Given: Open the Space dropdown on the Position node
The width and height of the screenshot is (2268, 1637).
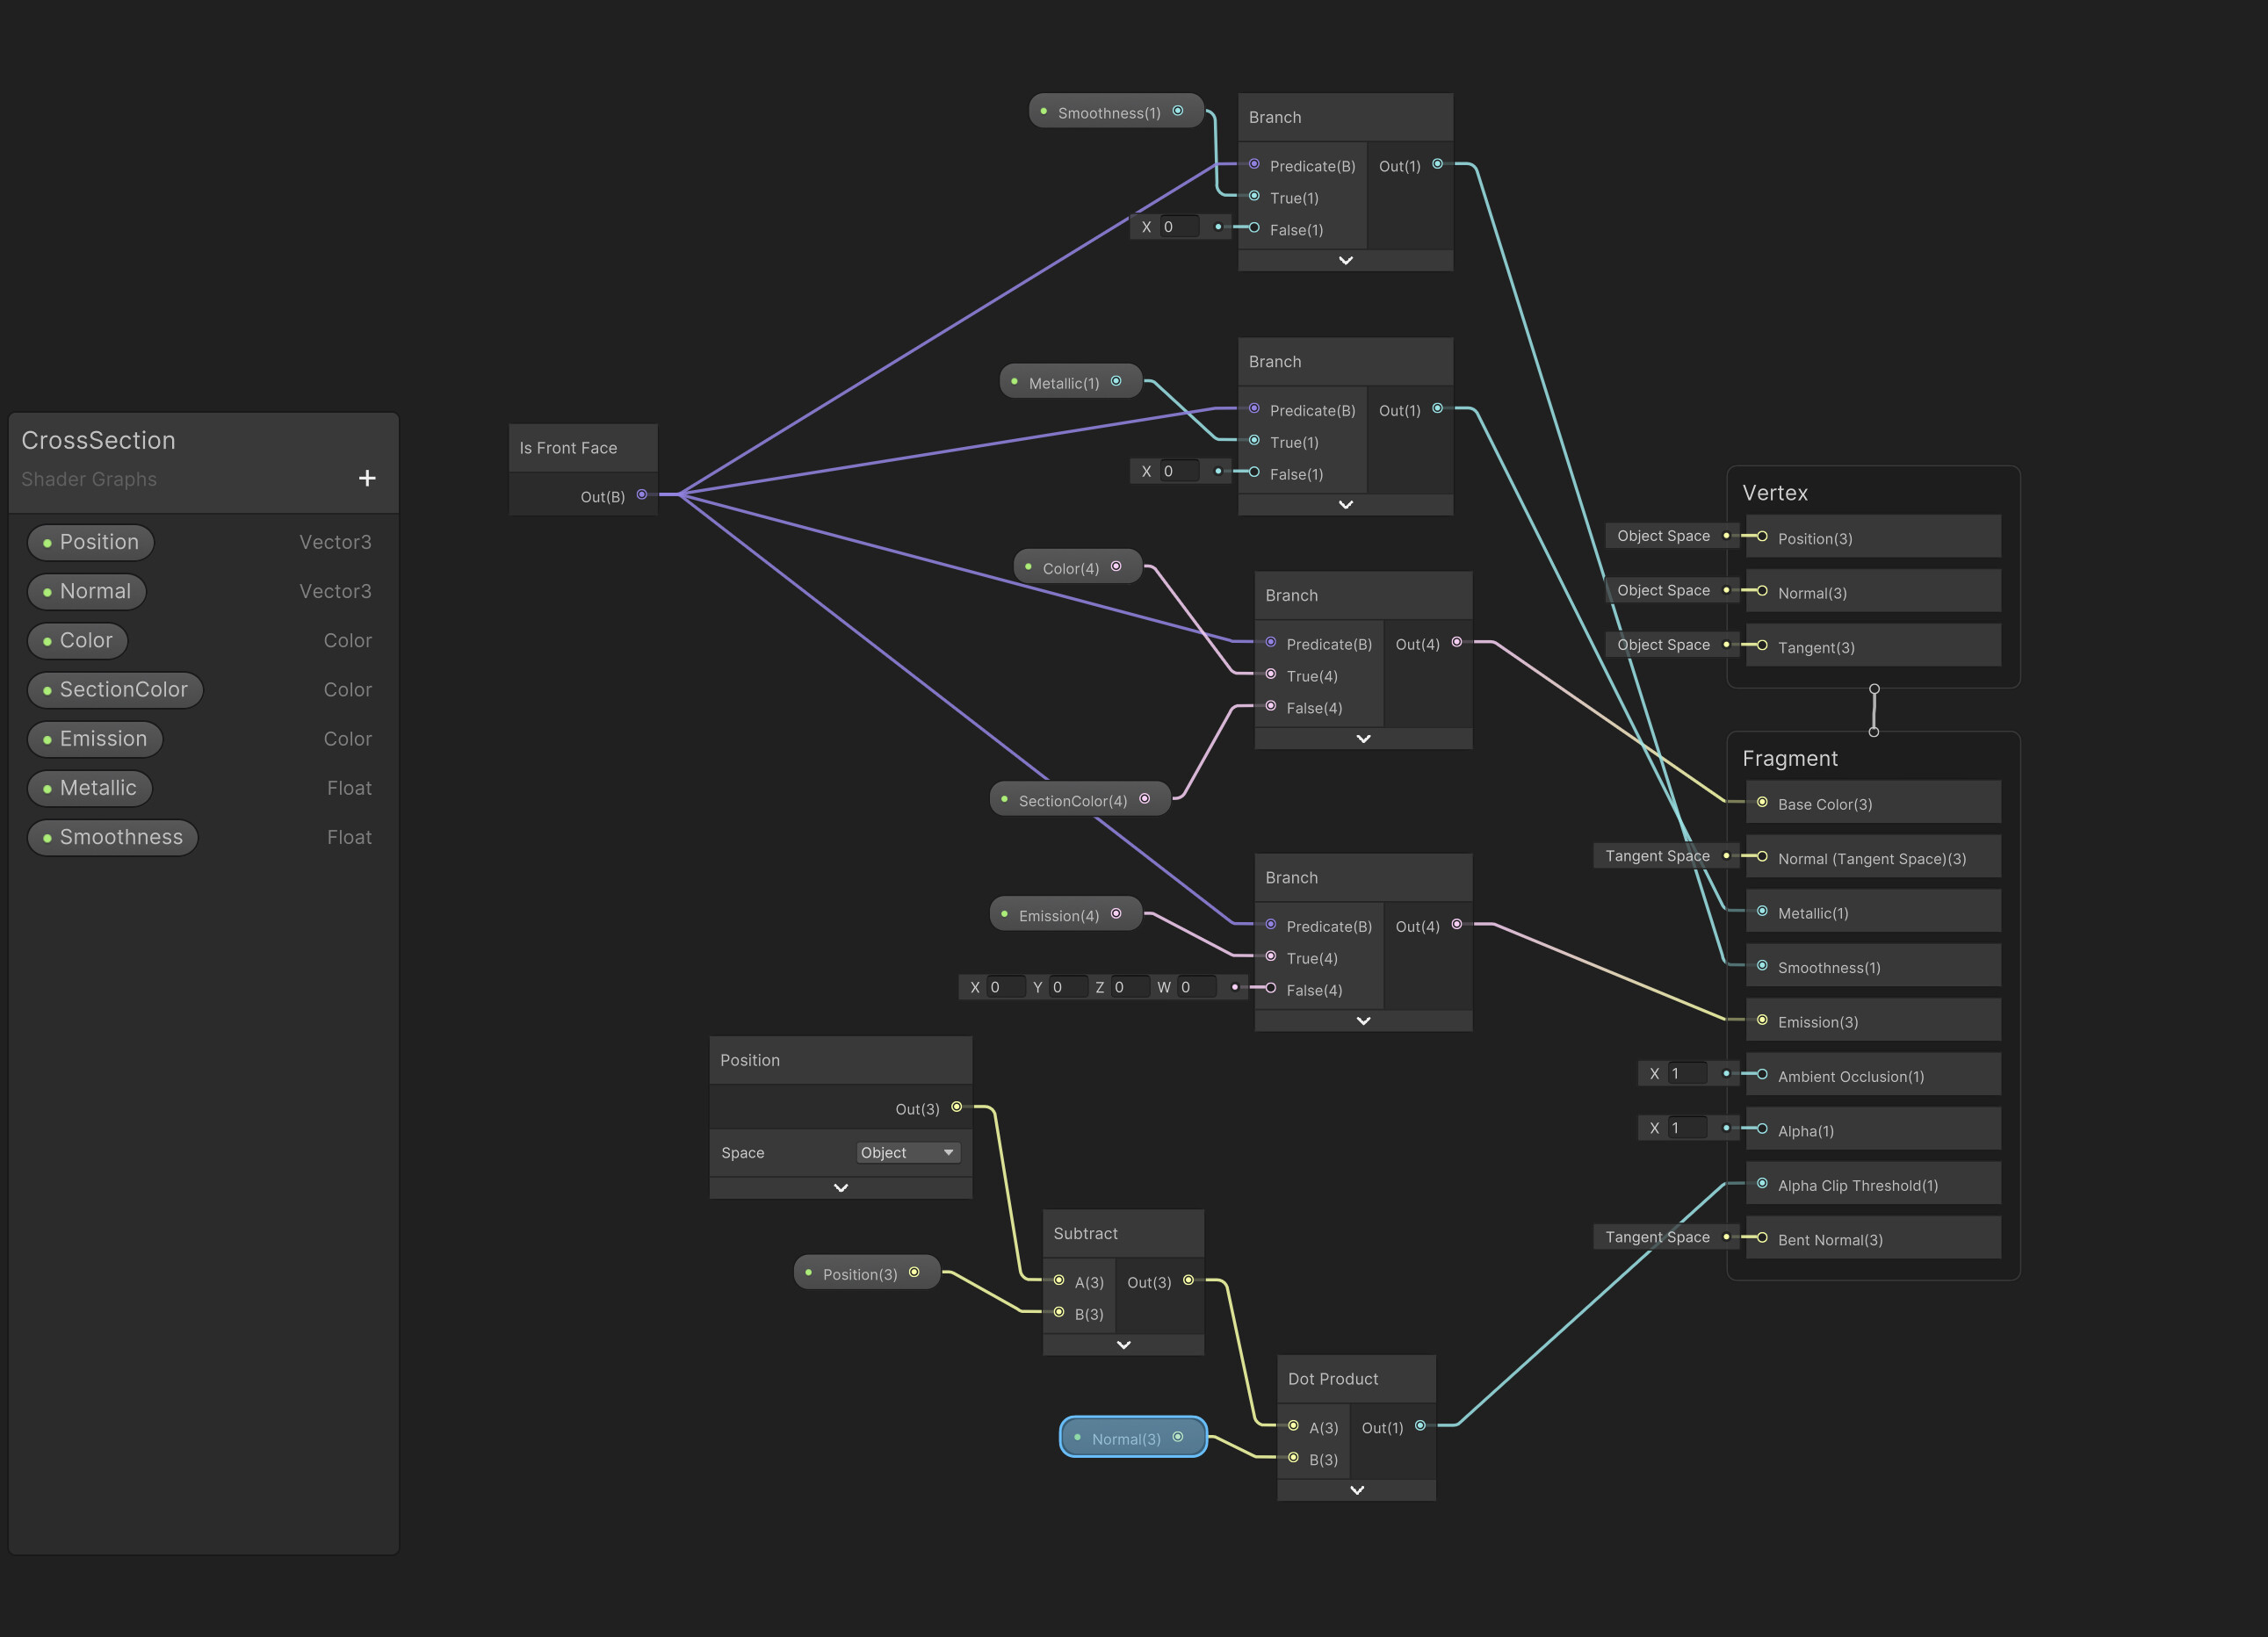Looking at the screenshot, I should click(907, 1153).
